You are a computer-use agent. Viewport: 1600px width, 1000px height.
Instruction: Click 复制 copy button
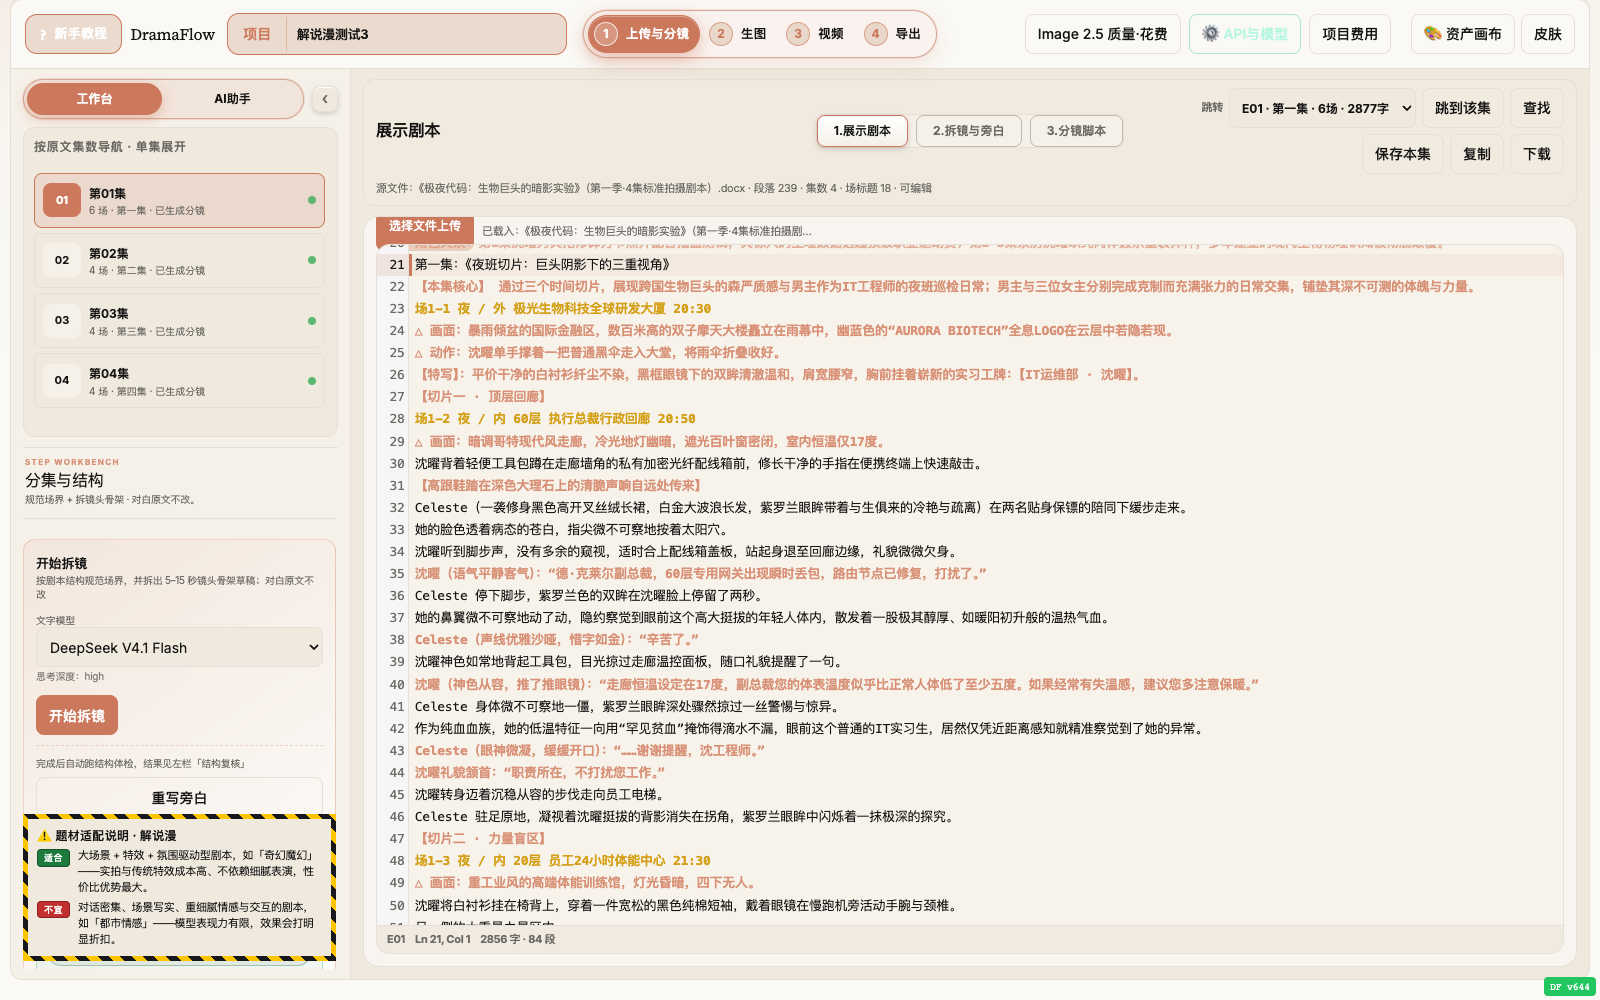pos(1476,154)
